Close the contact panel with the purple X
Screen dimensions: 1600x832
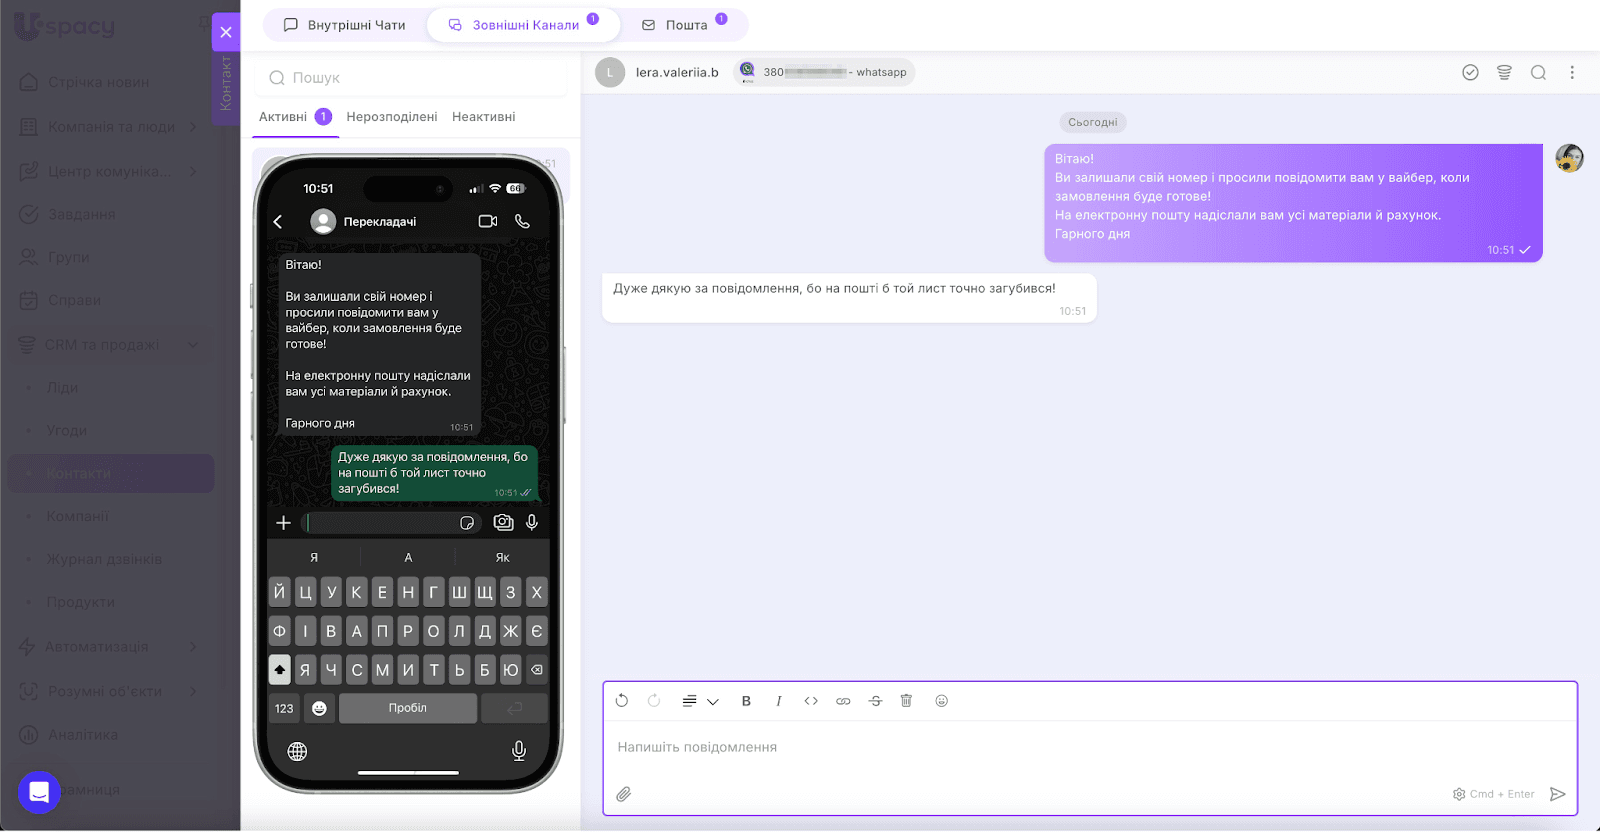click(226, 32)
